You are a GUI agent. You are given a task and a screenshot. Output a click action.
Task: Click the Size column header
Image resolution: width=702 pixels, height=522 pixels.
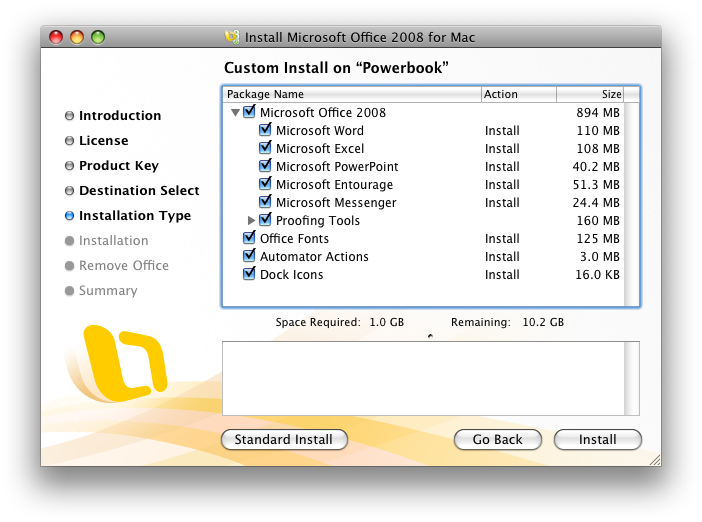pyautogui.click(x=590, y=94)
